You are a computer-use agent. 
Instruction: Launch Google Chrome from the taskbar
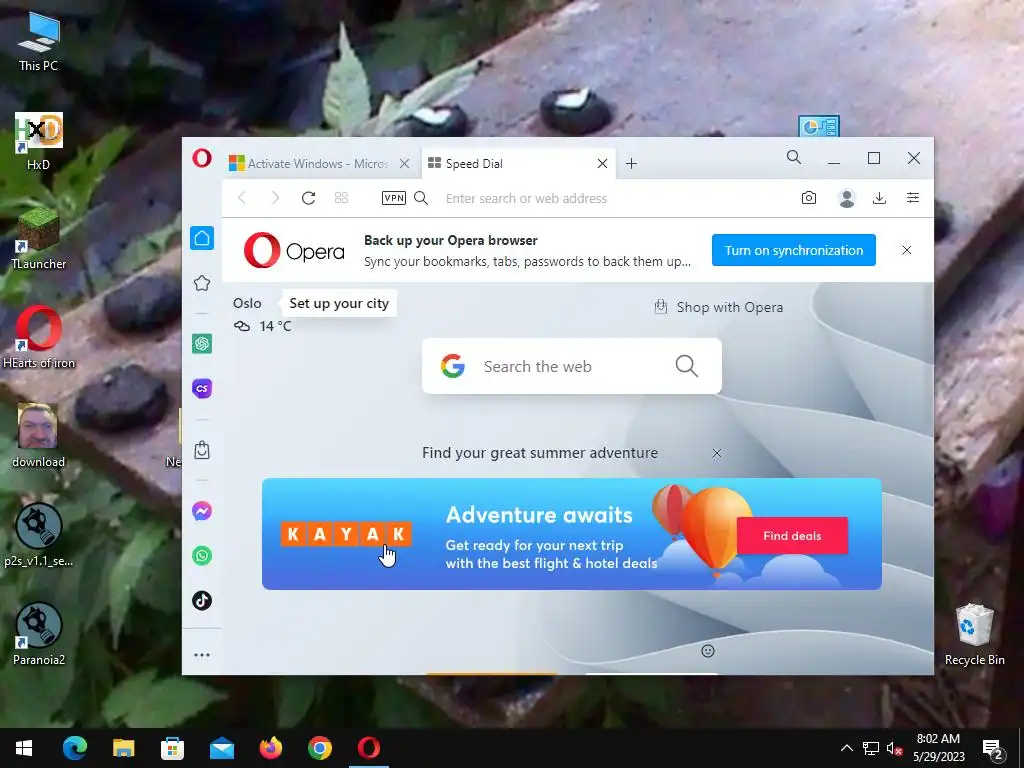coord(319,748)
